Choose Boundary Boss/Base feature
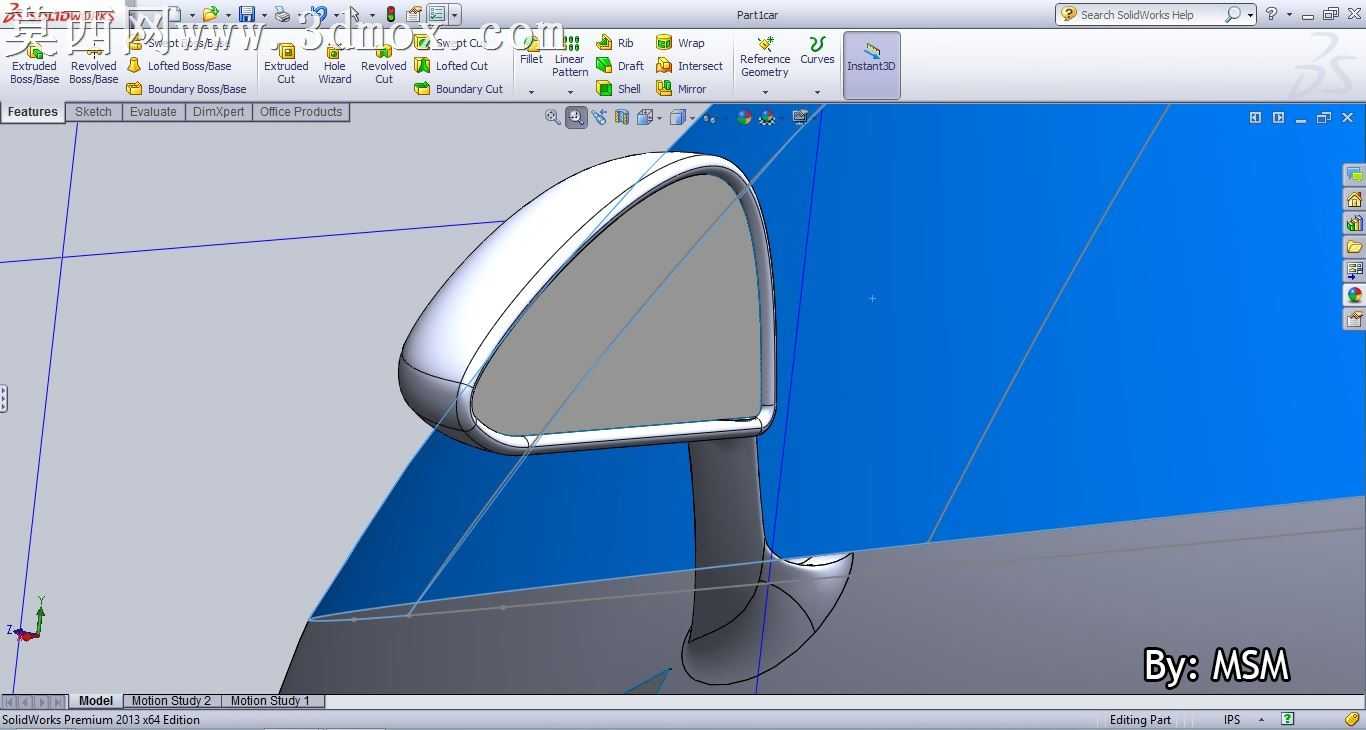 coord(187,89)
